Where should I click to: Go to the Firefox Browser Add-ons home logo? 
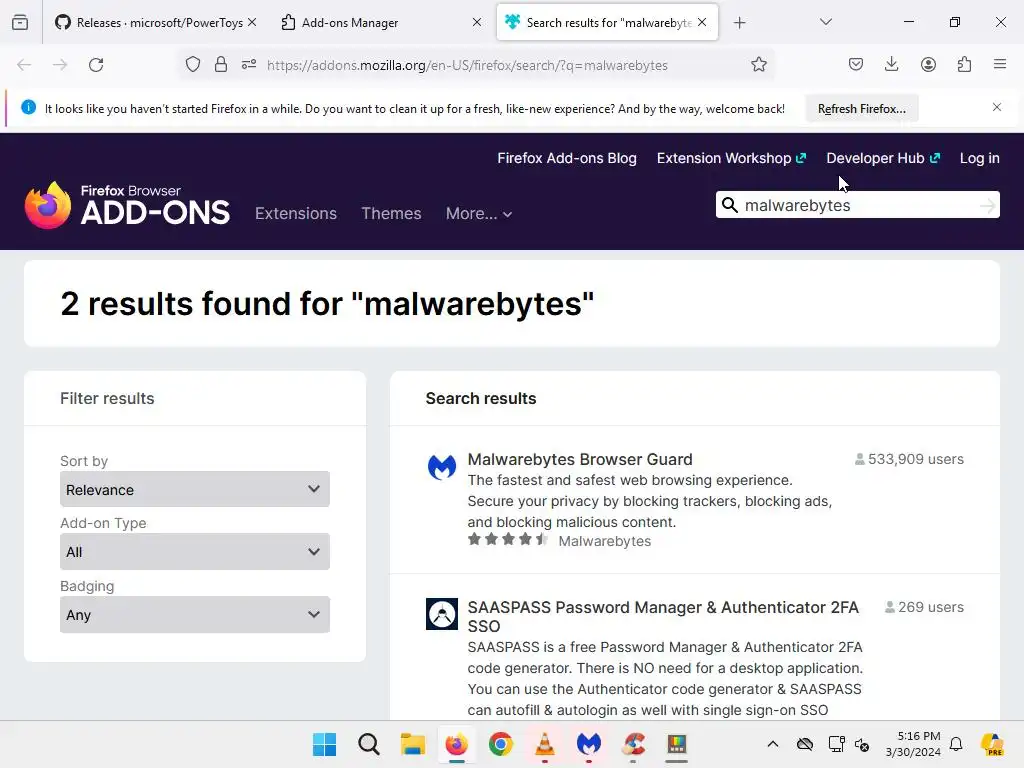click(127, 205)
